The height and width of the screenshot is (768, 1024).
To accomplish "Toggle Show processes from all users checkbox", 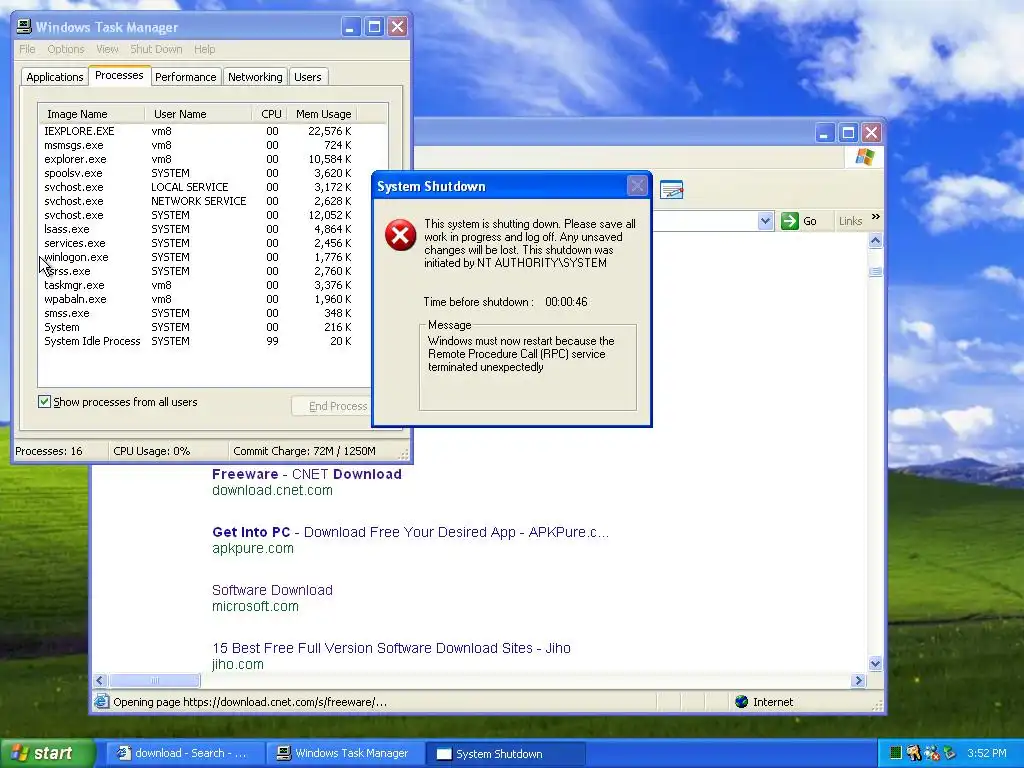I will pyautogui.click(x=44, y=402).
